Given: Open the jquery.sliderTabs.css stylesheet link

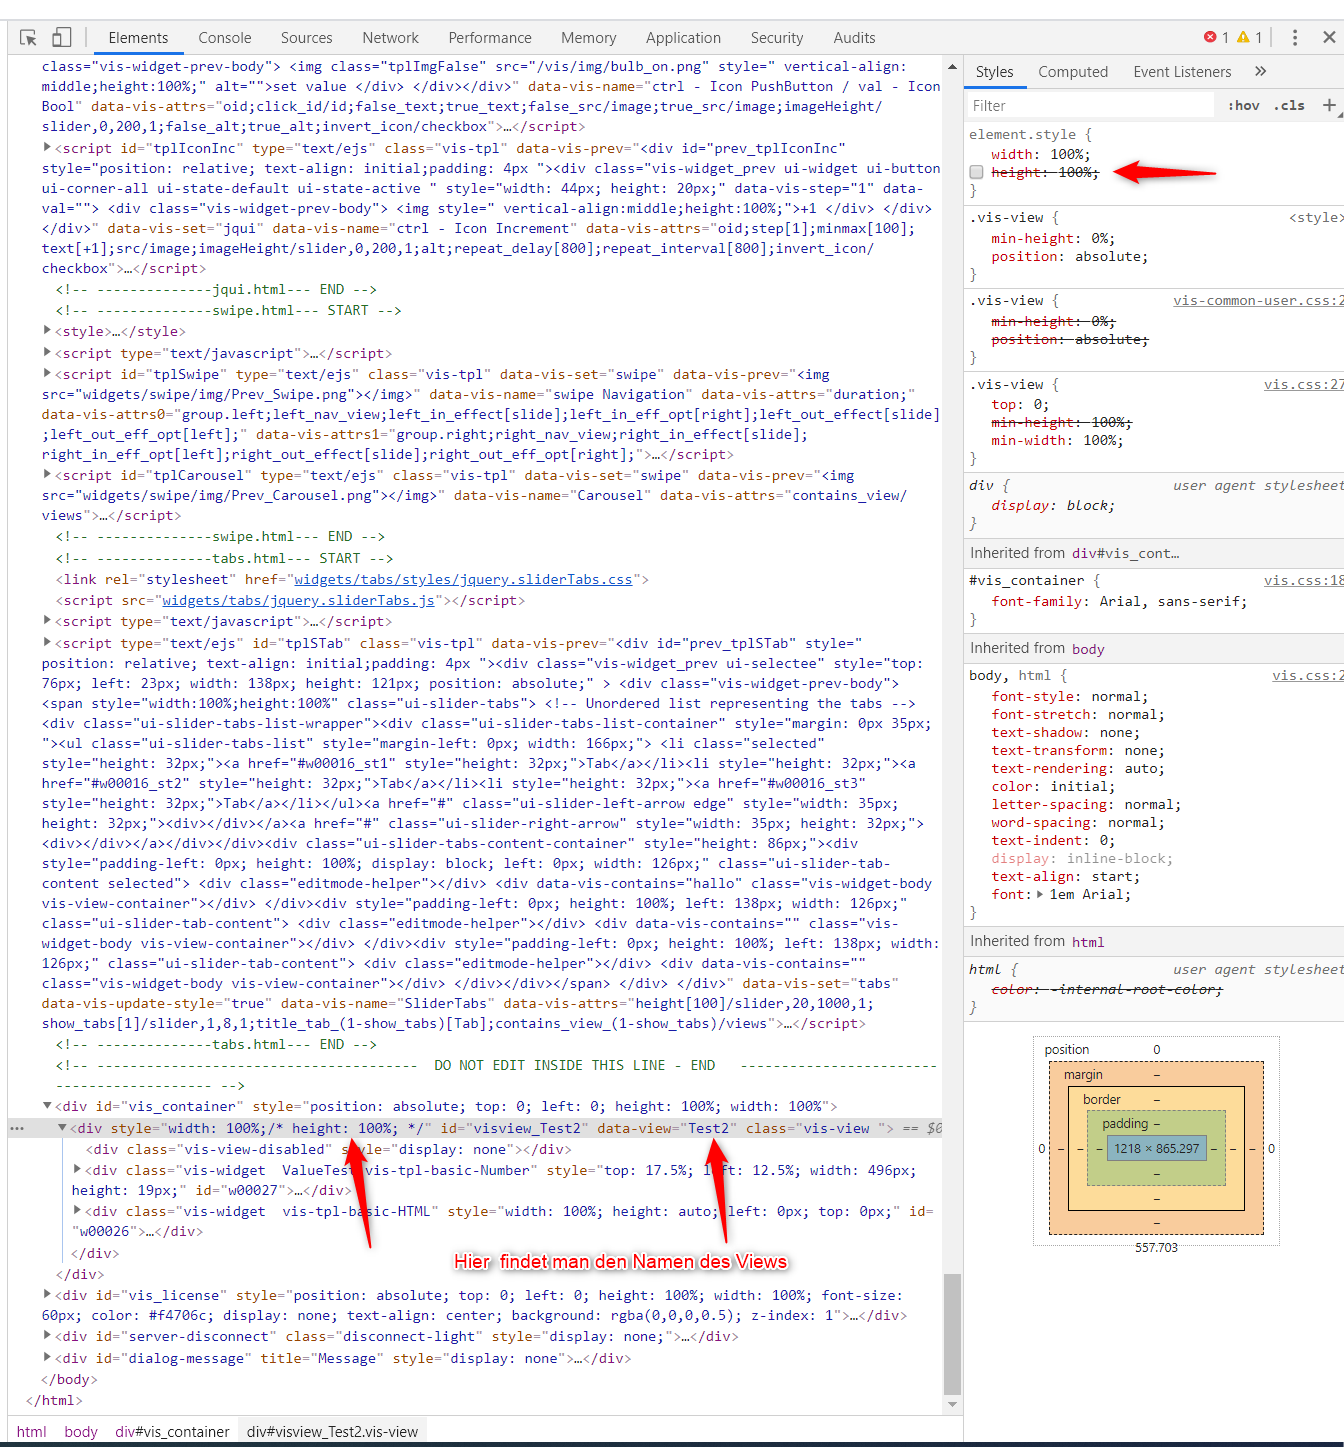Looking at the screenshot, I should [x=463, y=579].
